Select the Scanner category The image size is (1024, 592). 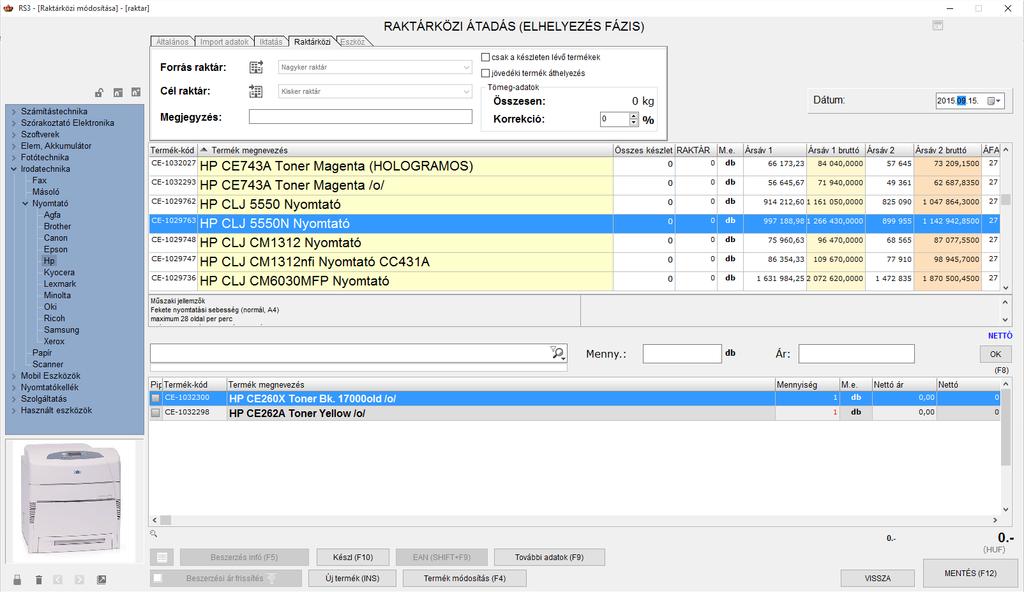pyautogui.click(x=48, y=365)
